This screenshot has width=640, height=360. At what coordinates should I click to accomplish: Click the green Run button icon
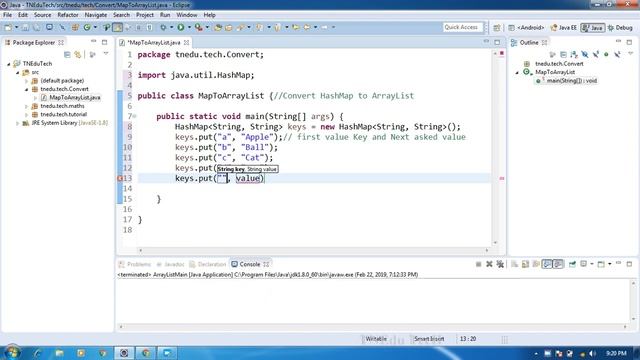click(180, 27)
